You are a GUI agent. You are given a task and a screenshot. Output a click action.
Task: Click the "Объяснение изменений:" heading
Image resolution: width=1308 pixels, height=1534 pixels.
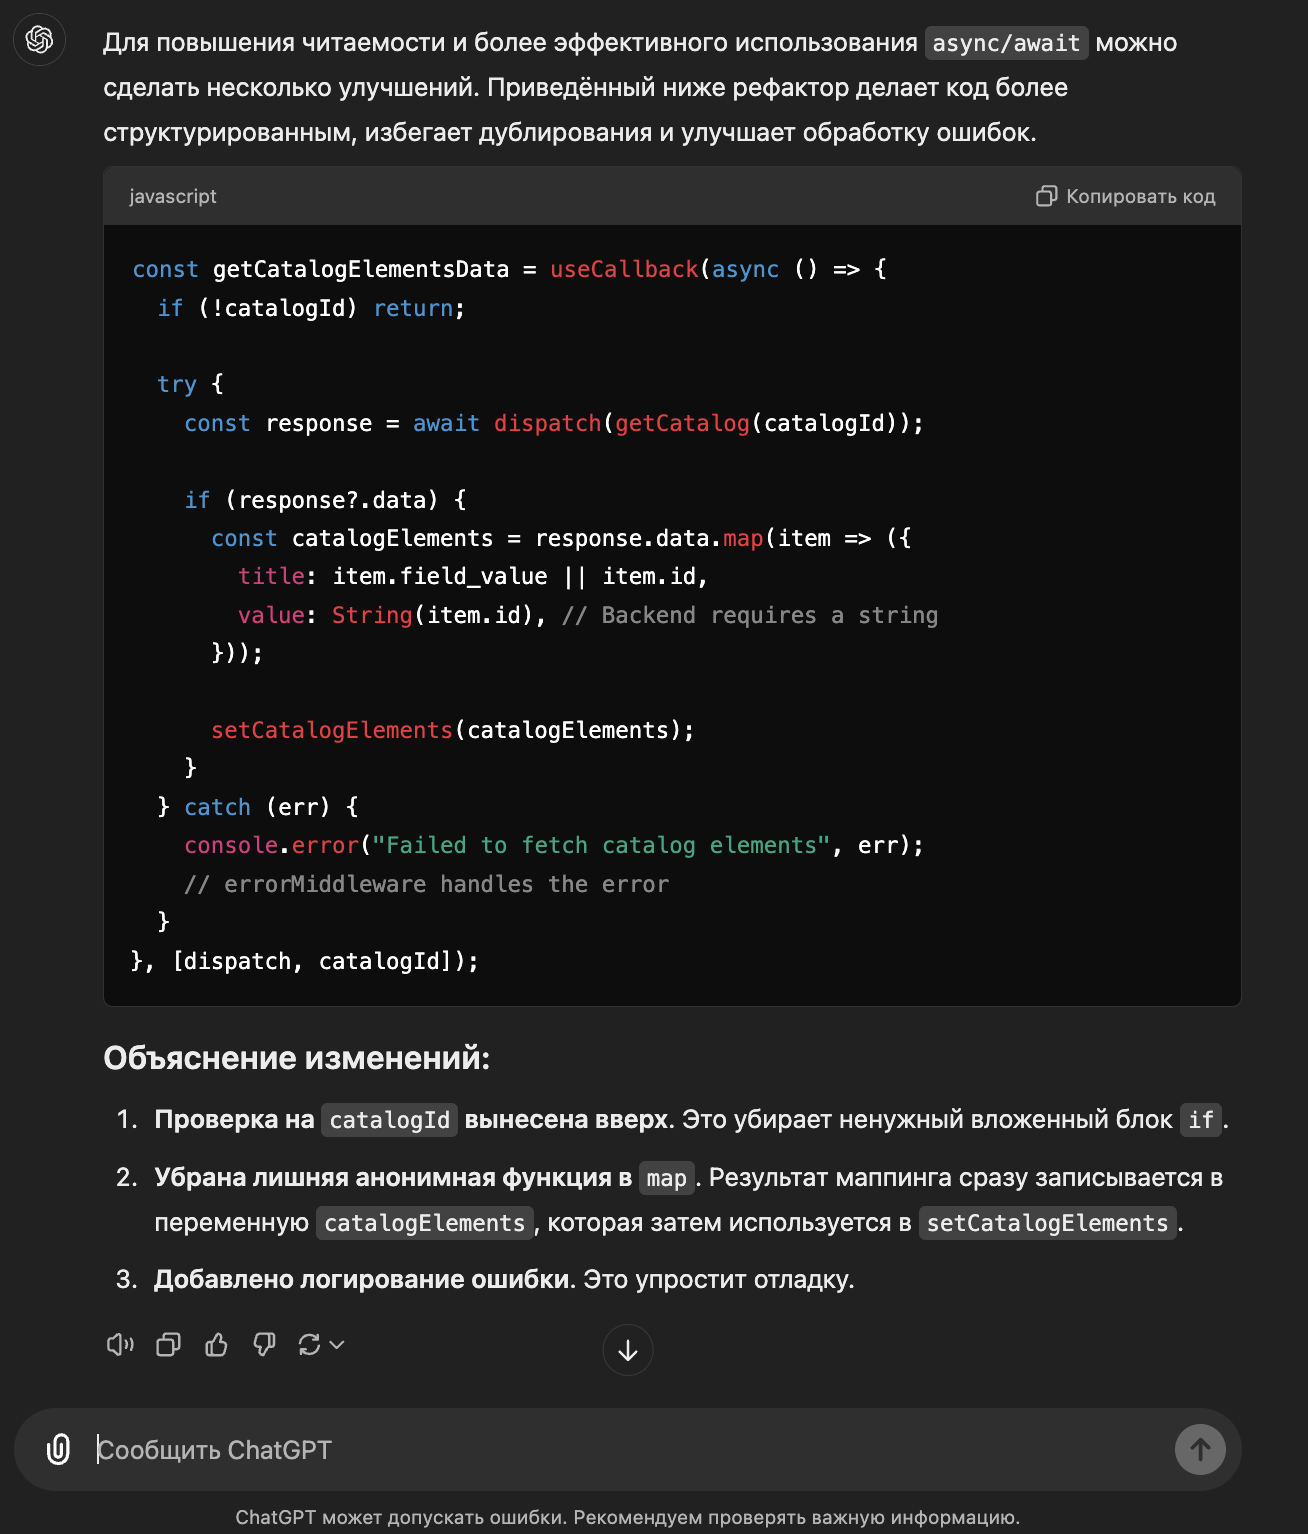(297, 1058)
